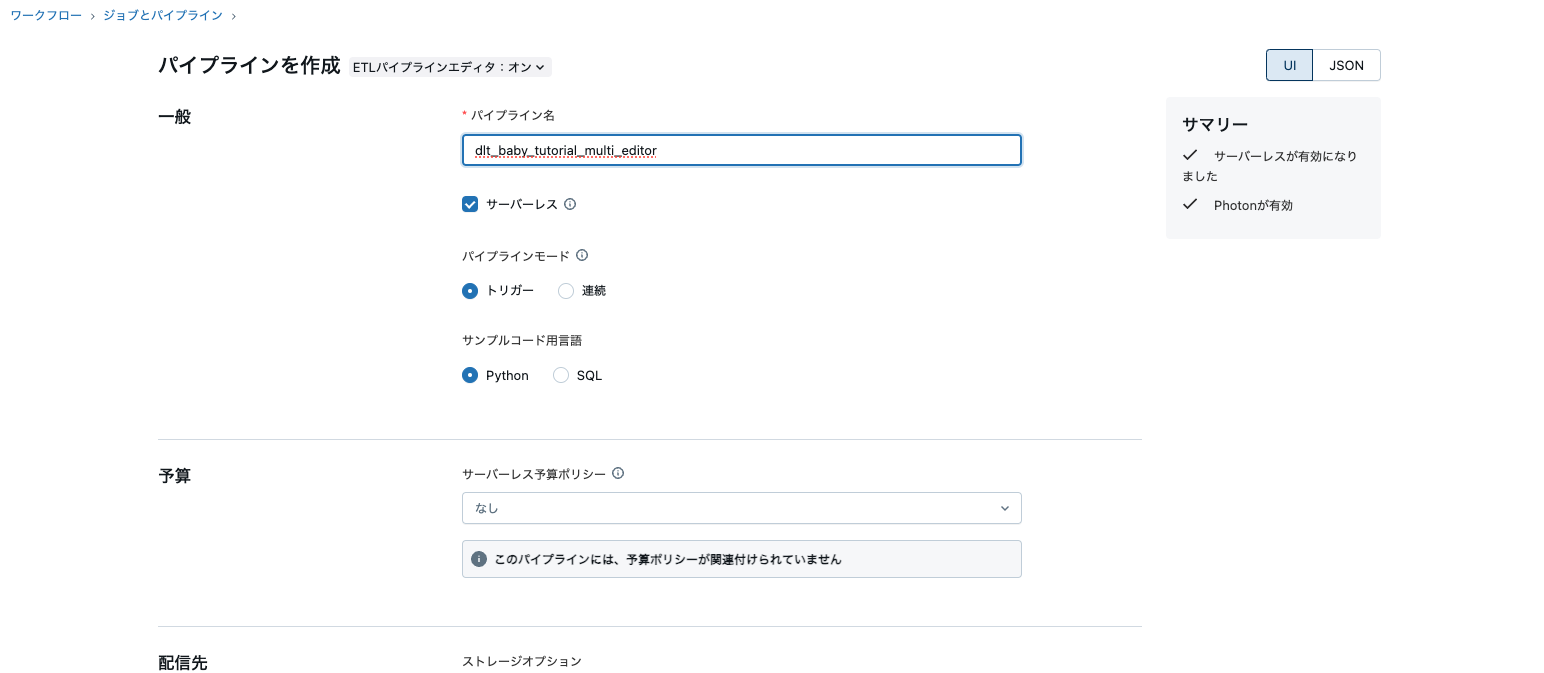Open the ワークフロー breadcrumb link
1544x673 pixels.
click(x=45, y=15)
